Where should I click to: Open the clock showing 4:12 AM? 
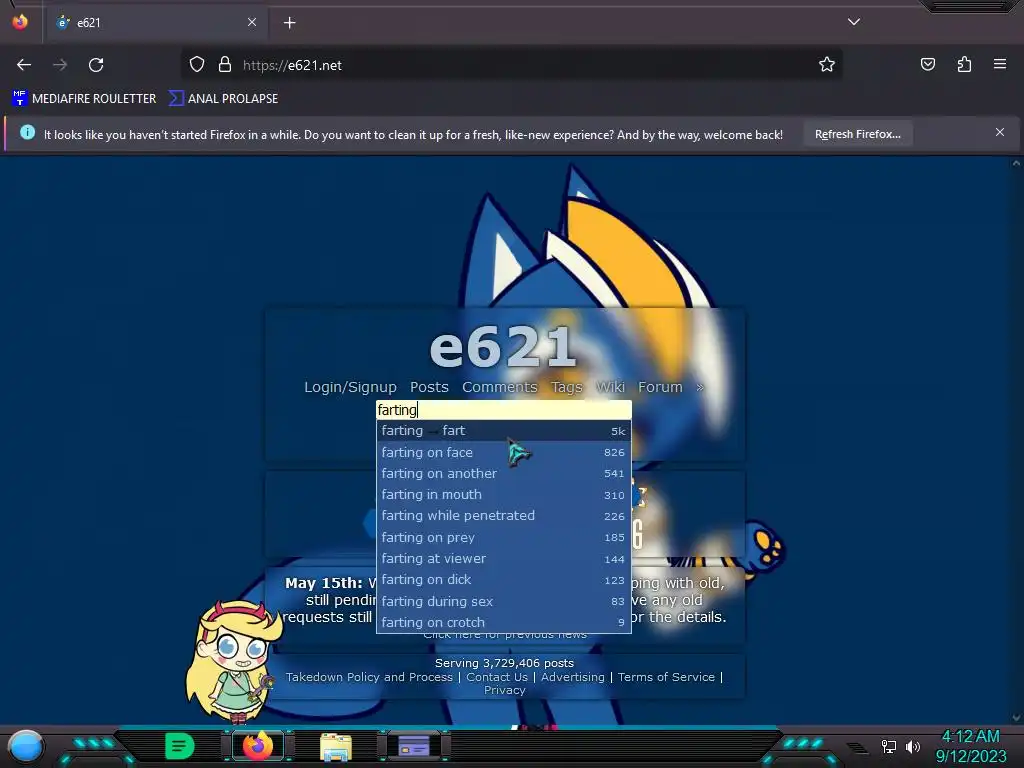point(971,746)
